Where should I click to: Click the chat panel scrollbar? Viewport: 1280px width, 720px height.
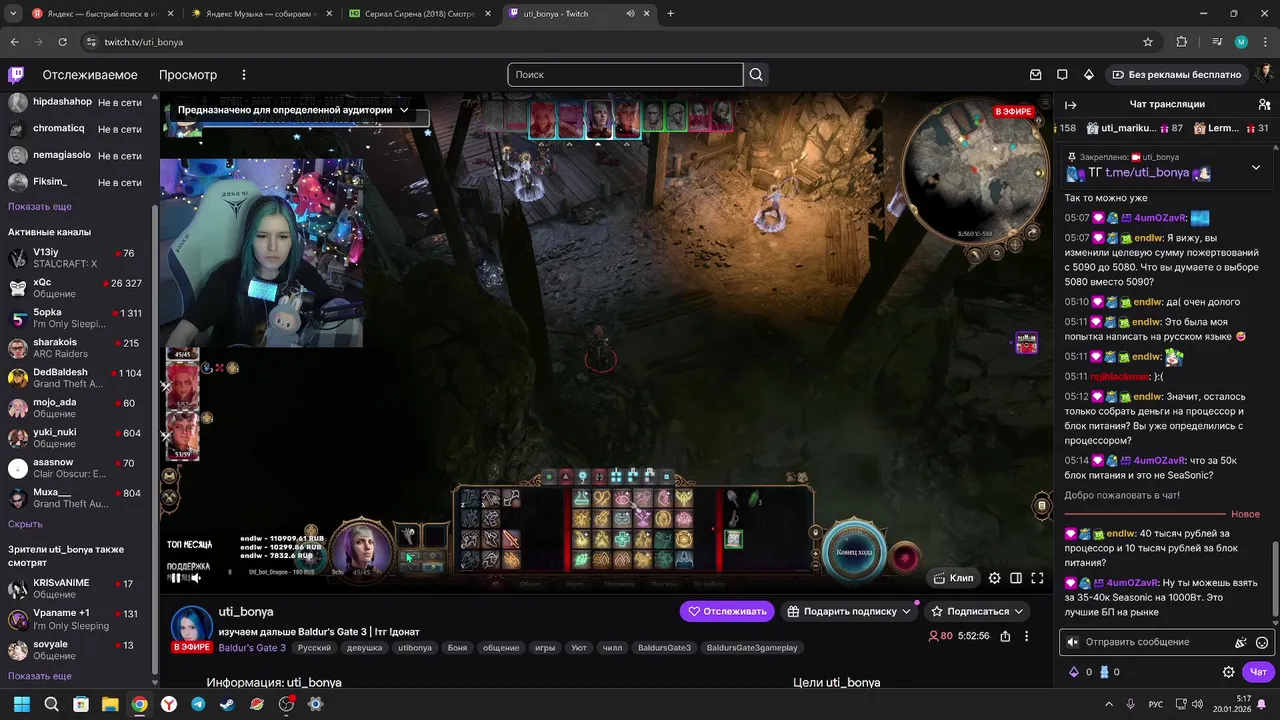click(x=1275, y=580)
